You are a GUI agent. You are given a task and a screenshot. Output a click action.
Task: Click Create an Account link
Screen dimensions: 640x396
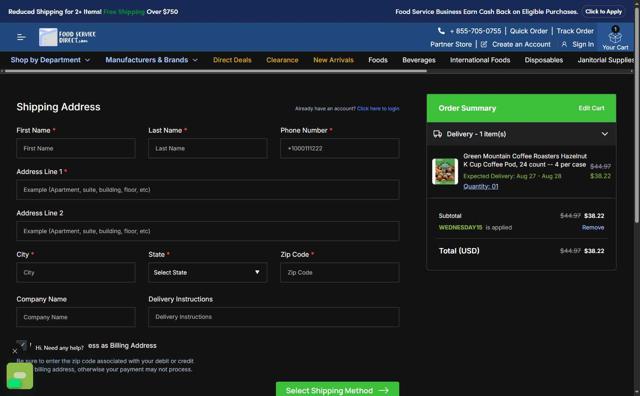[521, 44]
